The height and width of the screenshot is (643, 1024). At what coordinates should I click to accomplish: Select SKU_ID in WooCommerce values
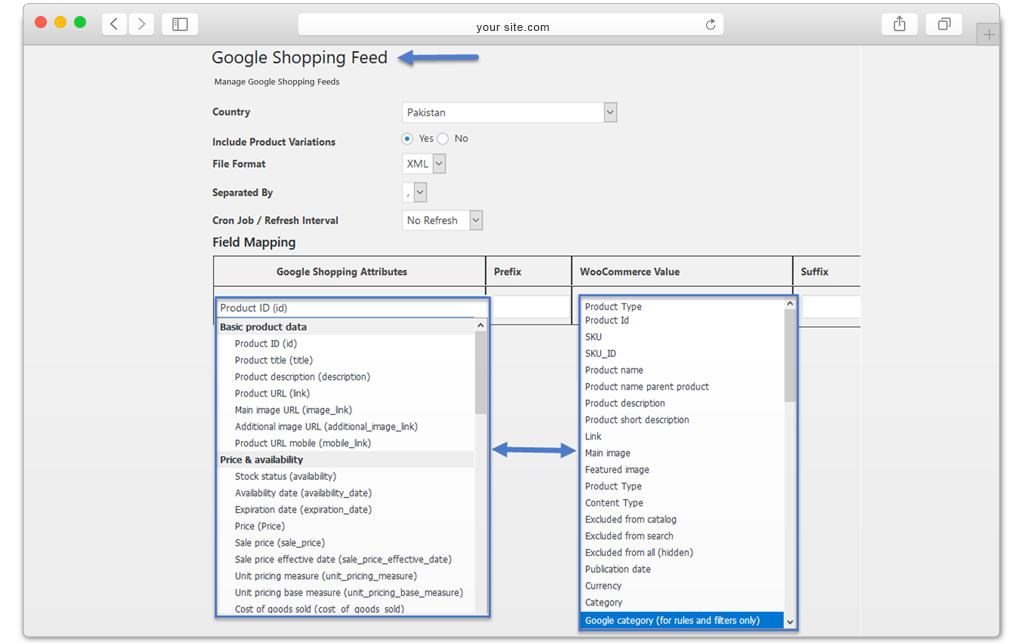click(x=600, y=354)
